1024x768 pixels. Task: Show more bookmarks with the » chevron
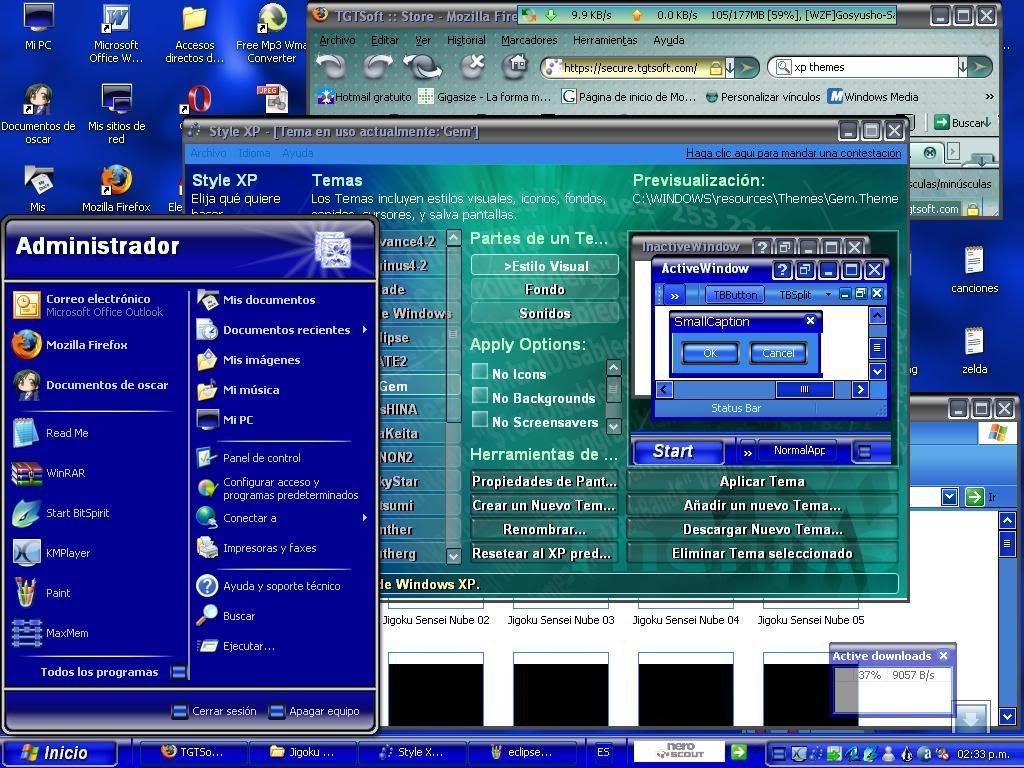pyautogui.click(x=989, y=97)
